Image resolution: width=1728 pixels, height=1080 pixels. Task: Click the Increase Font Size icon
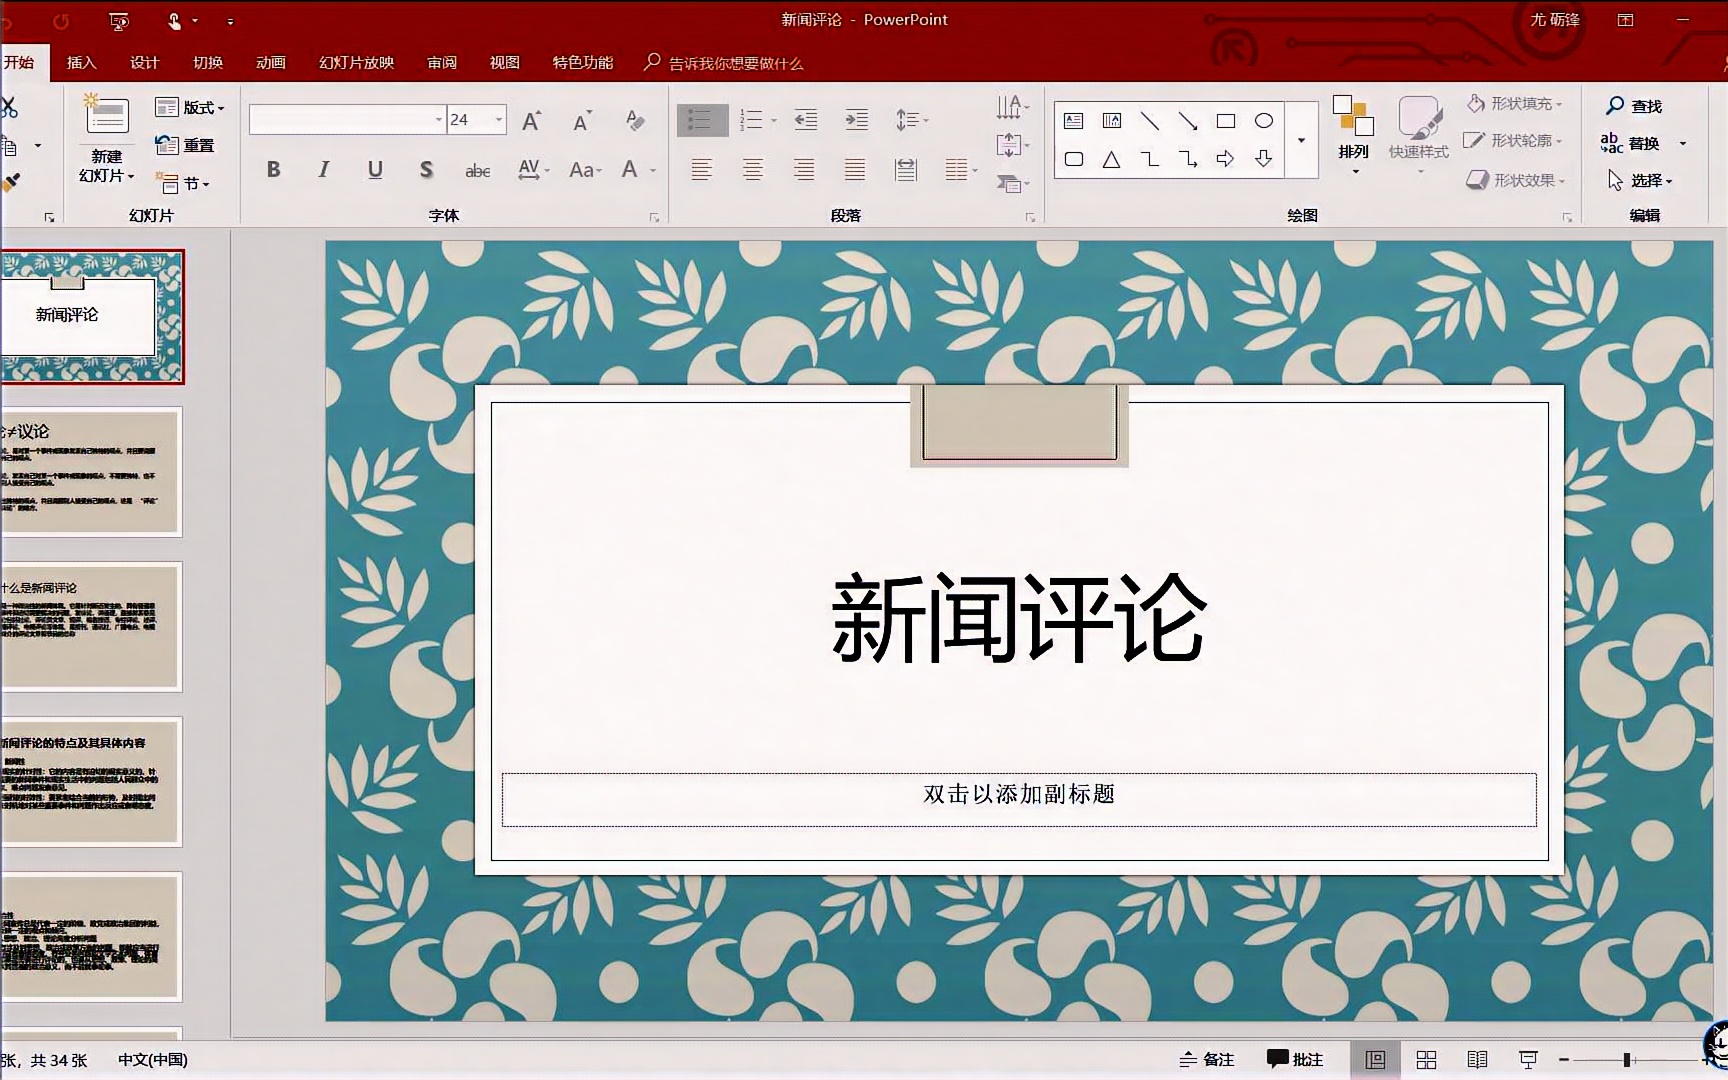(x=532, y=121)
